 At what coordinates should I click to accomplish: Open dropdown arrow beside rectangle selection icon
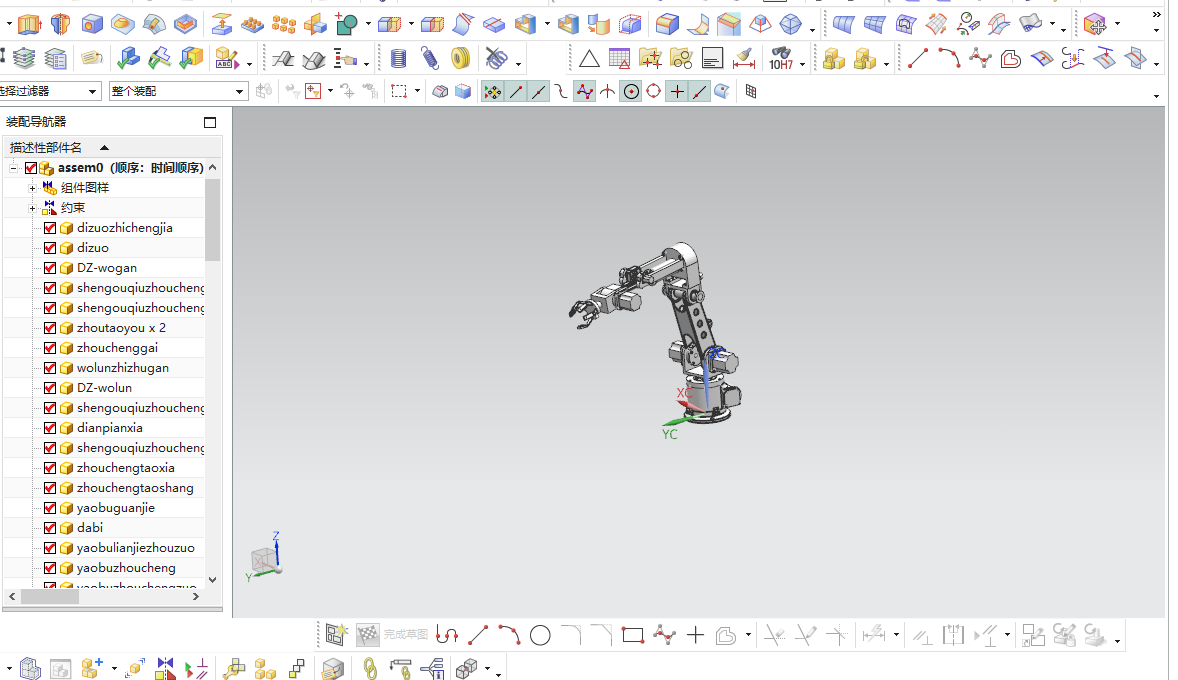tap(417, 92)
